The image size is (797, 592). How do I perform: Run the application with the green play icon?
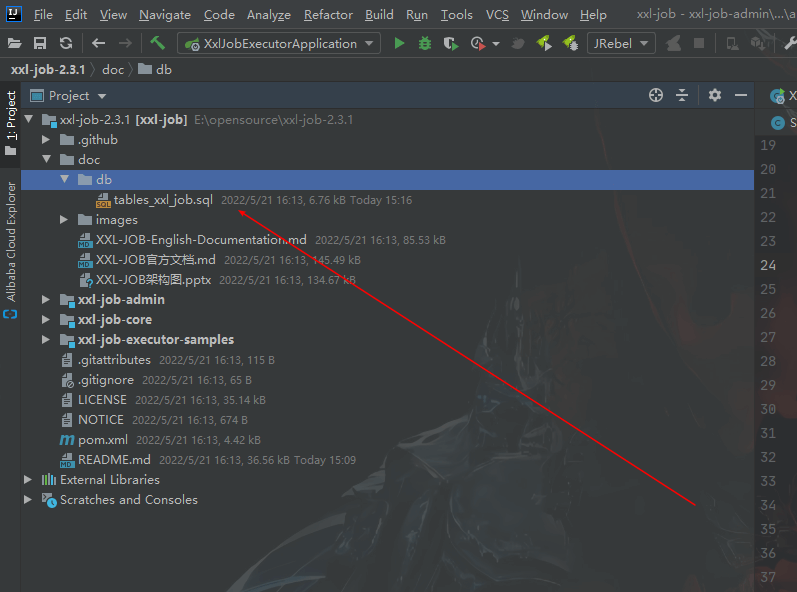(x=400, y=44)
